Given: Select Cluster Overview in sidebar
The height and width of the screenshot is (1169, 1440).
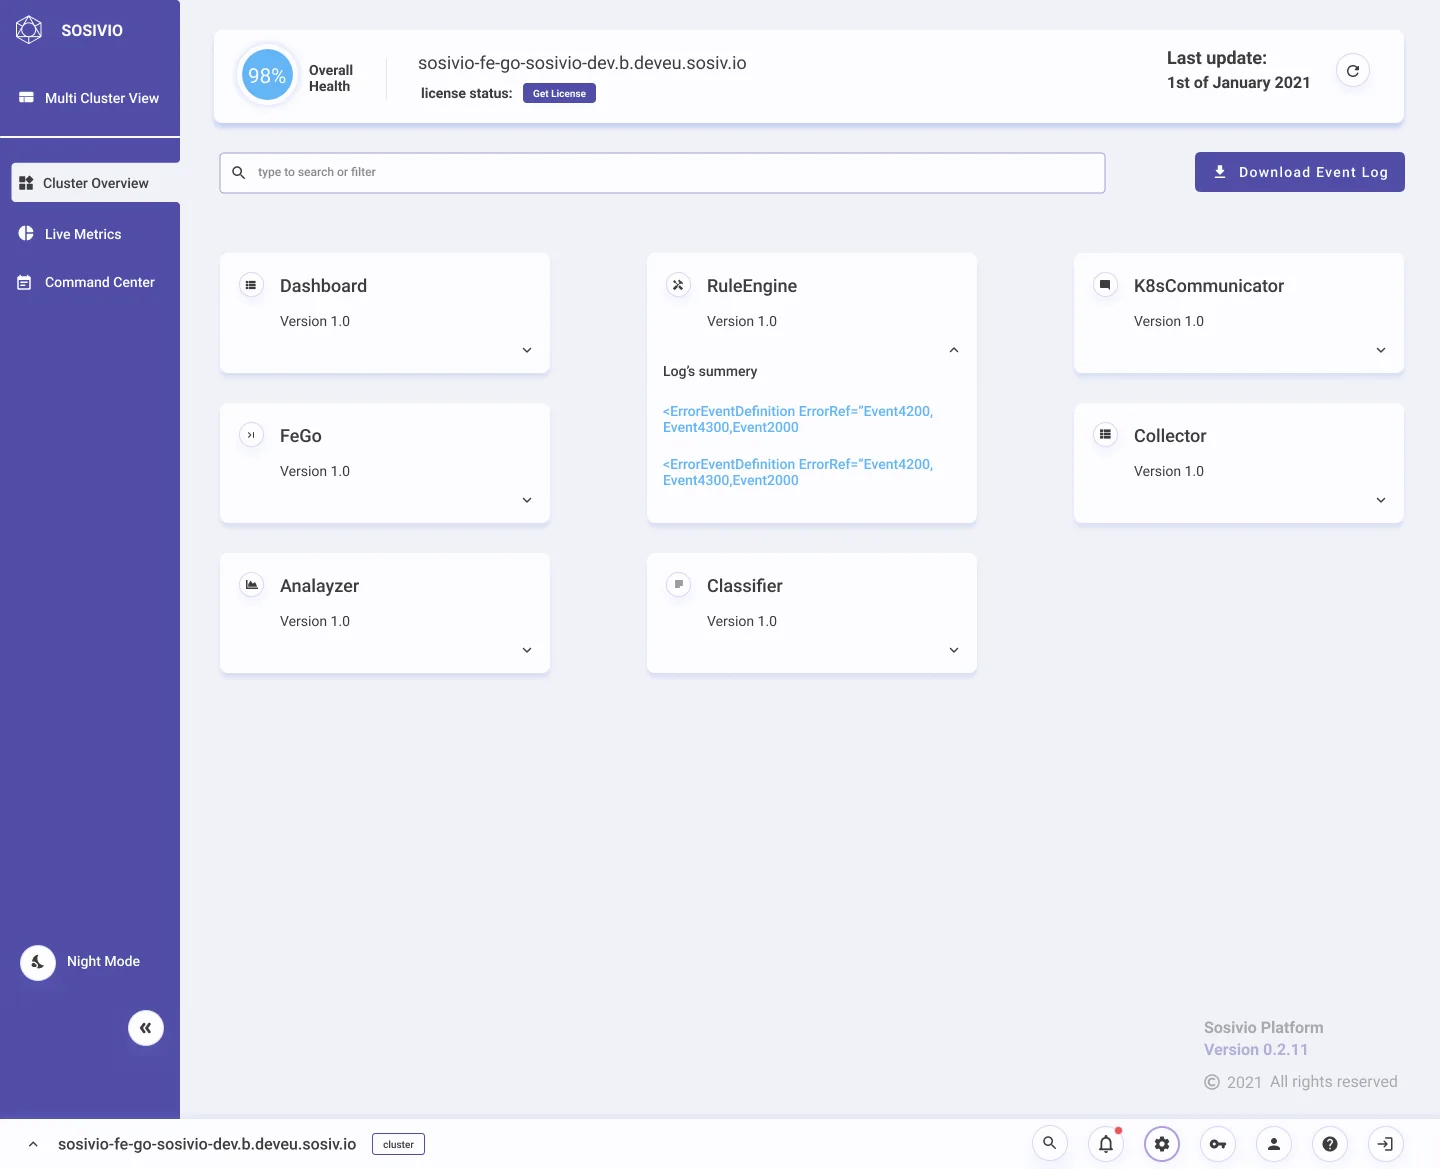Looking at the screenshot, I should pyautogui.click(x=96, y=183).
